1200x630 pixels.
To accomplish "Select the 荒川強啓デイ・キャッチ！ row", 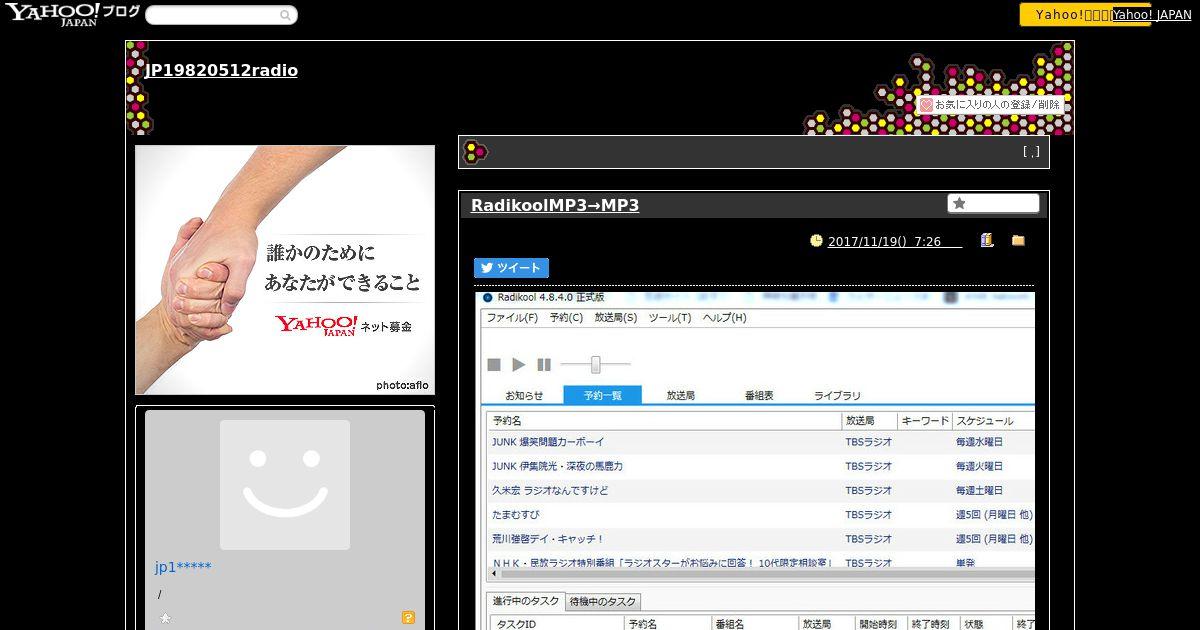I will pyautogui.click(x=761, y=539).
